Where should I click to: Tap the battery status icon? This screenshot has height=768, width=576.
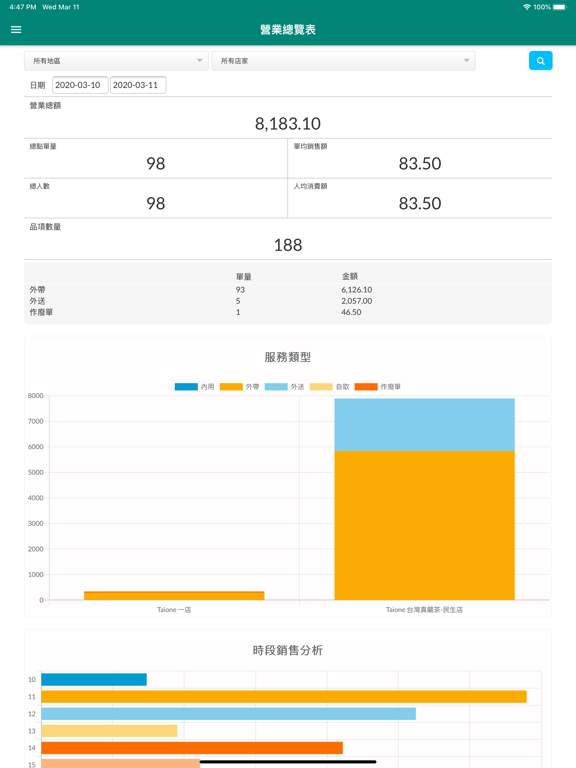(x=560, y=7)
